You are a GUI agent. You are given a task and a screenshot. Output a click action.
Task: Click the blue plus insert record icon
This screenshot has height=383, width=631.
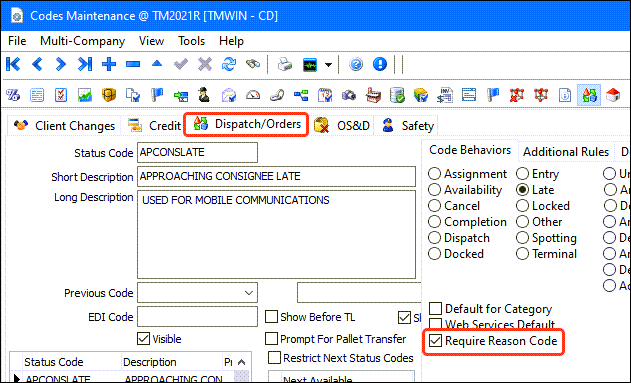coord(109,64)
